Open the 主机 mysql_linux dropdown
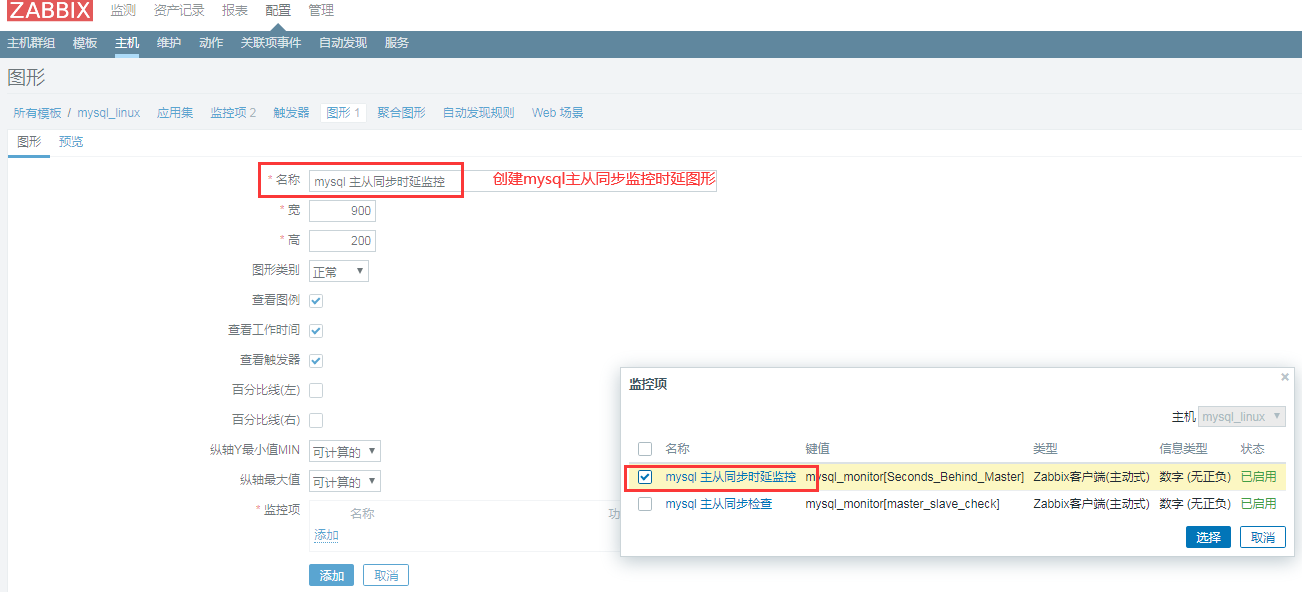 coord(1242,417)
